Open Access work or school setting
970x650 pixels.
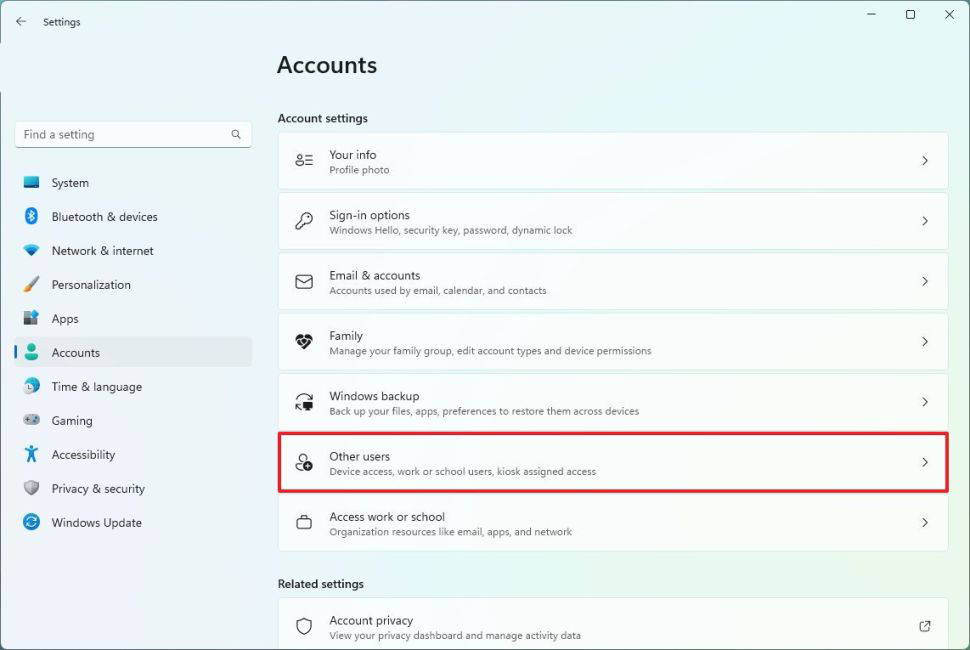[x=612, y=523]
